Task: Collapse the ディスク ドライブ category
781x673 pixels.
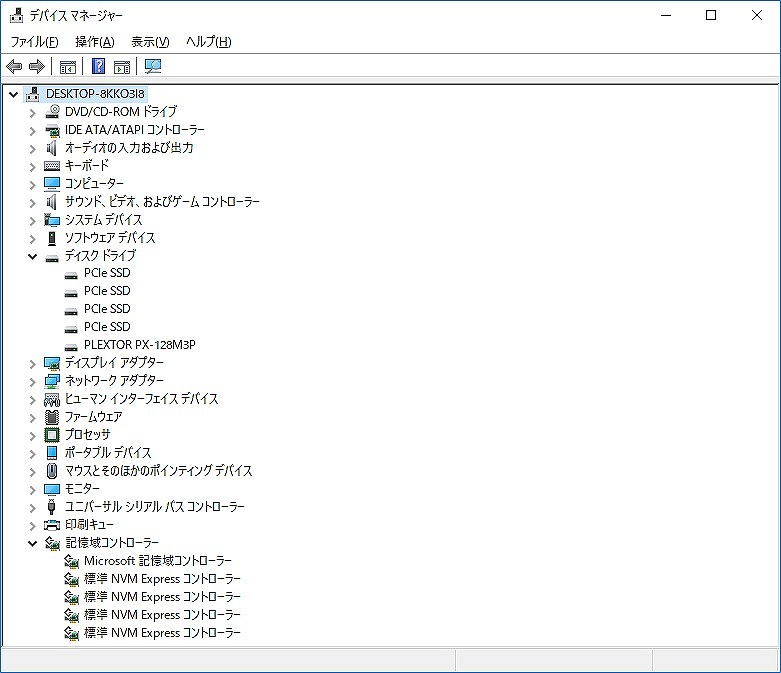Action: (x=32, y=256)
